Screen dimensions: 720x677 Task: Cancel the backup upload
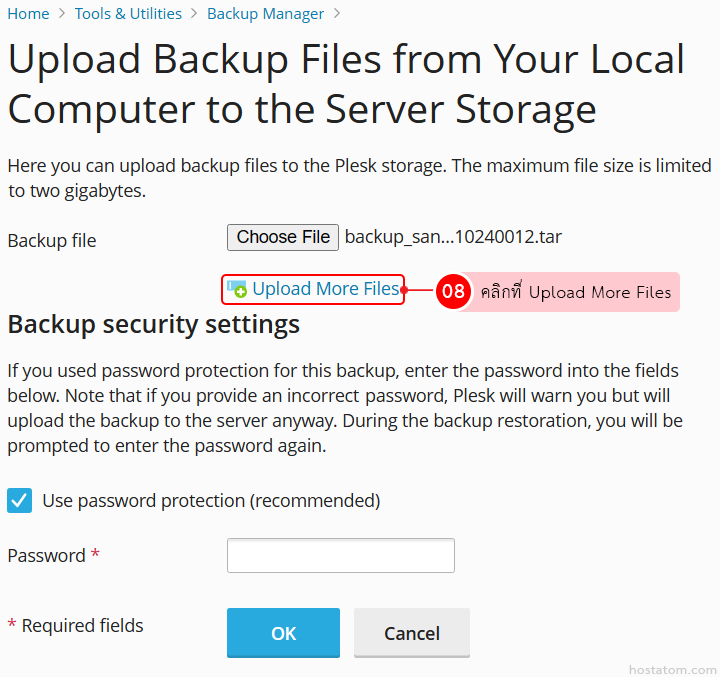coord(412,633)
